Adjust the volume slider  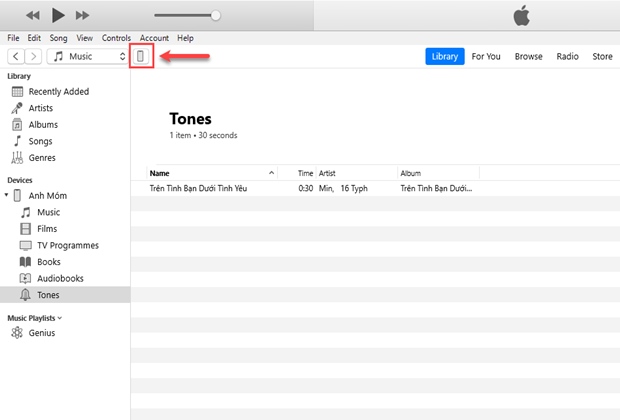point(215,16)
